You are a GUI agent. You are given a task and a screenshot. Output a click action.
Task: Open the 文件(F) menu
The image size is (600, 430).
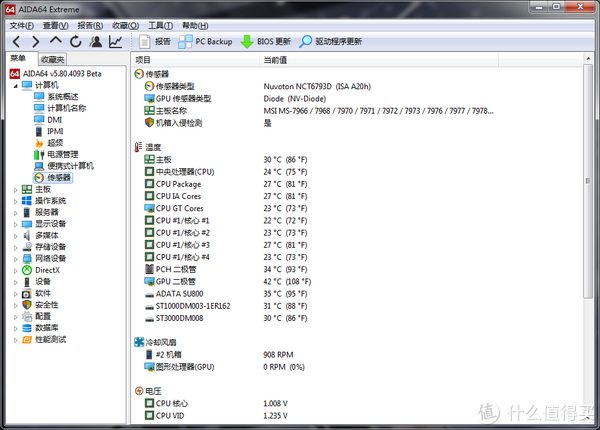click(x=21, y=26)
